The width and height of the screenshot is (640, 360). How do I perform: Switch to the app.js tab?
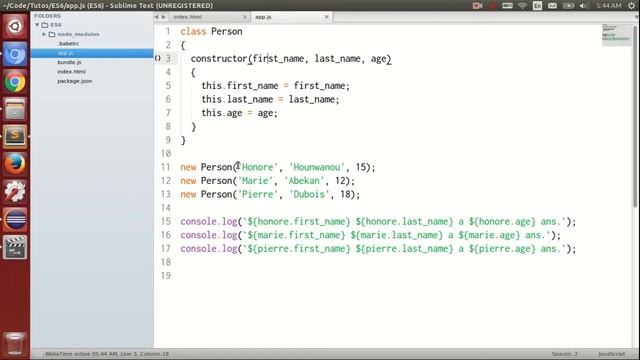[291, 17]
